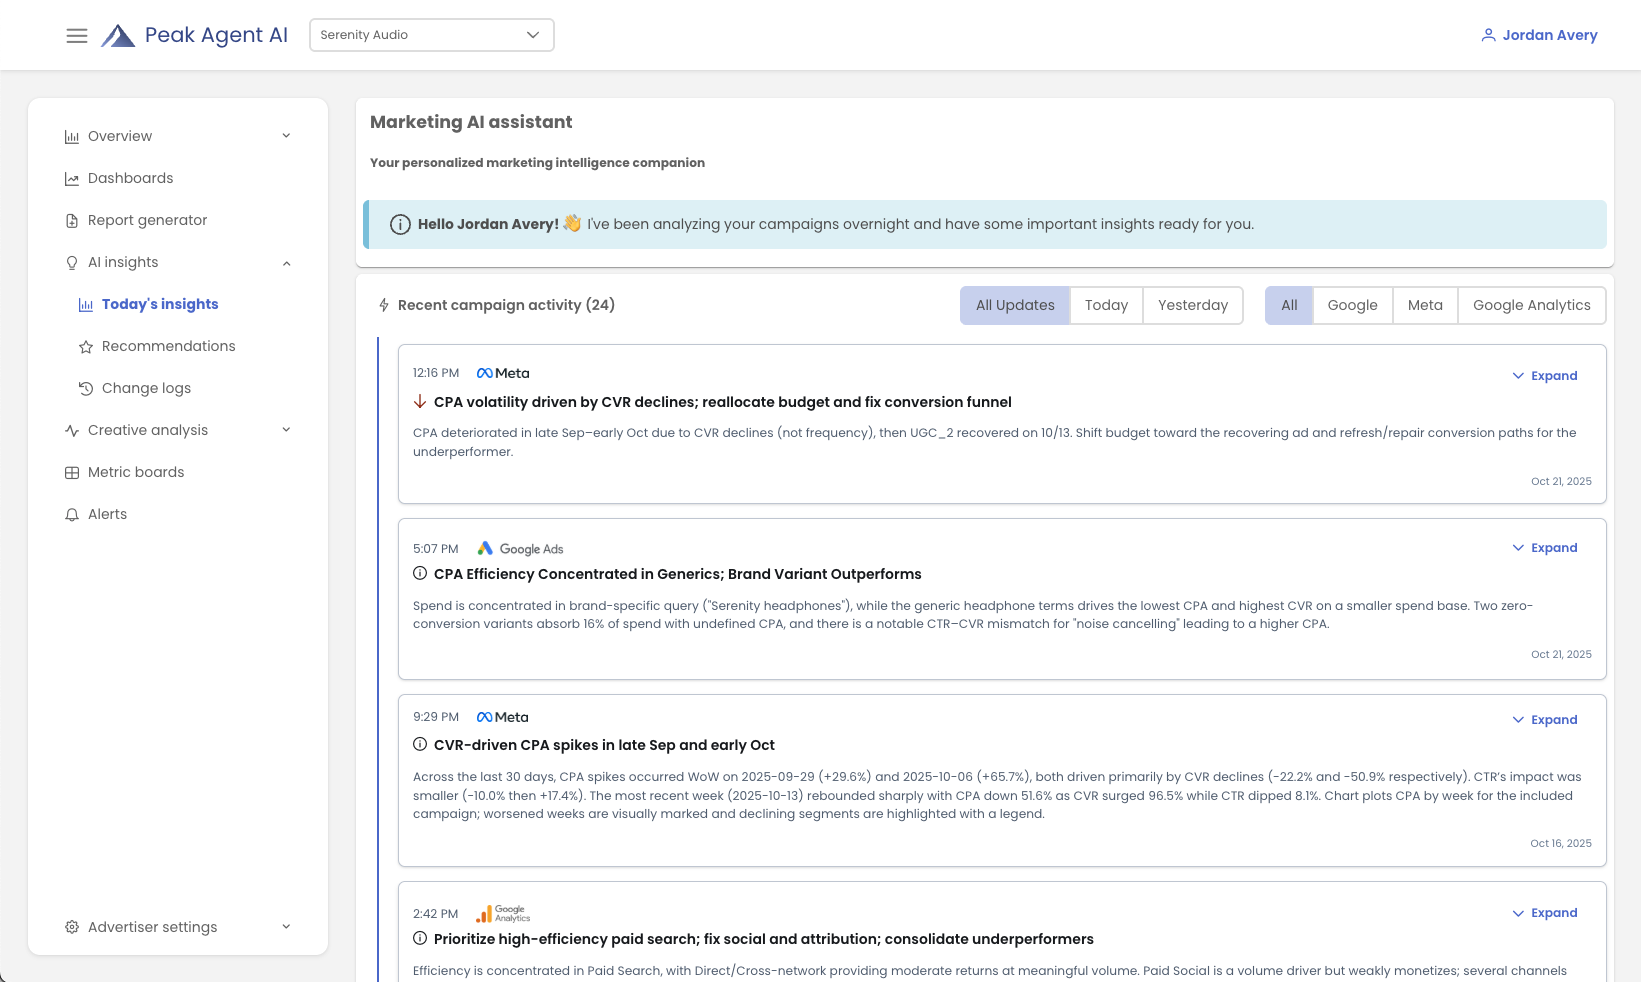Select the Google Analytics filter tab
1641x982 pixels.
[x=1531, y=305]
